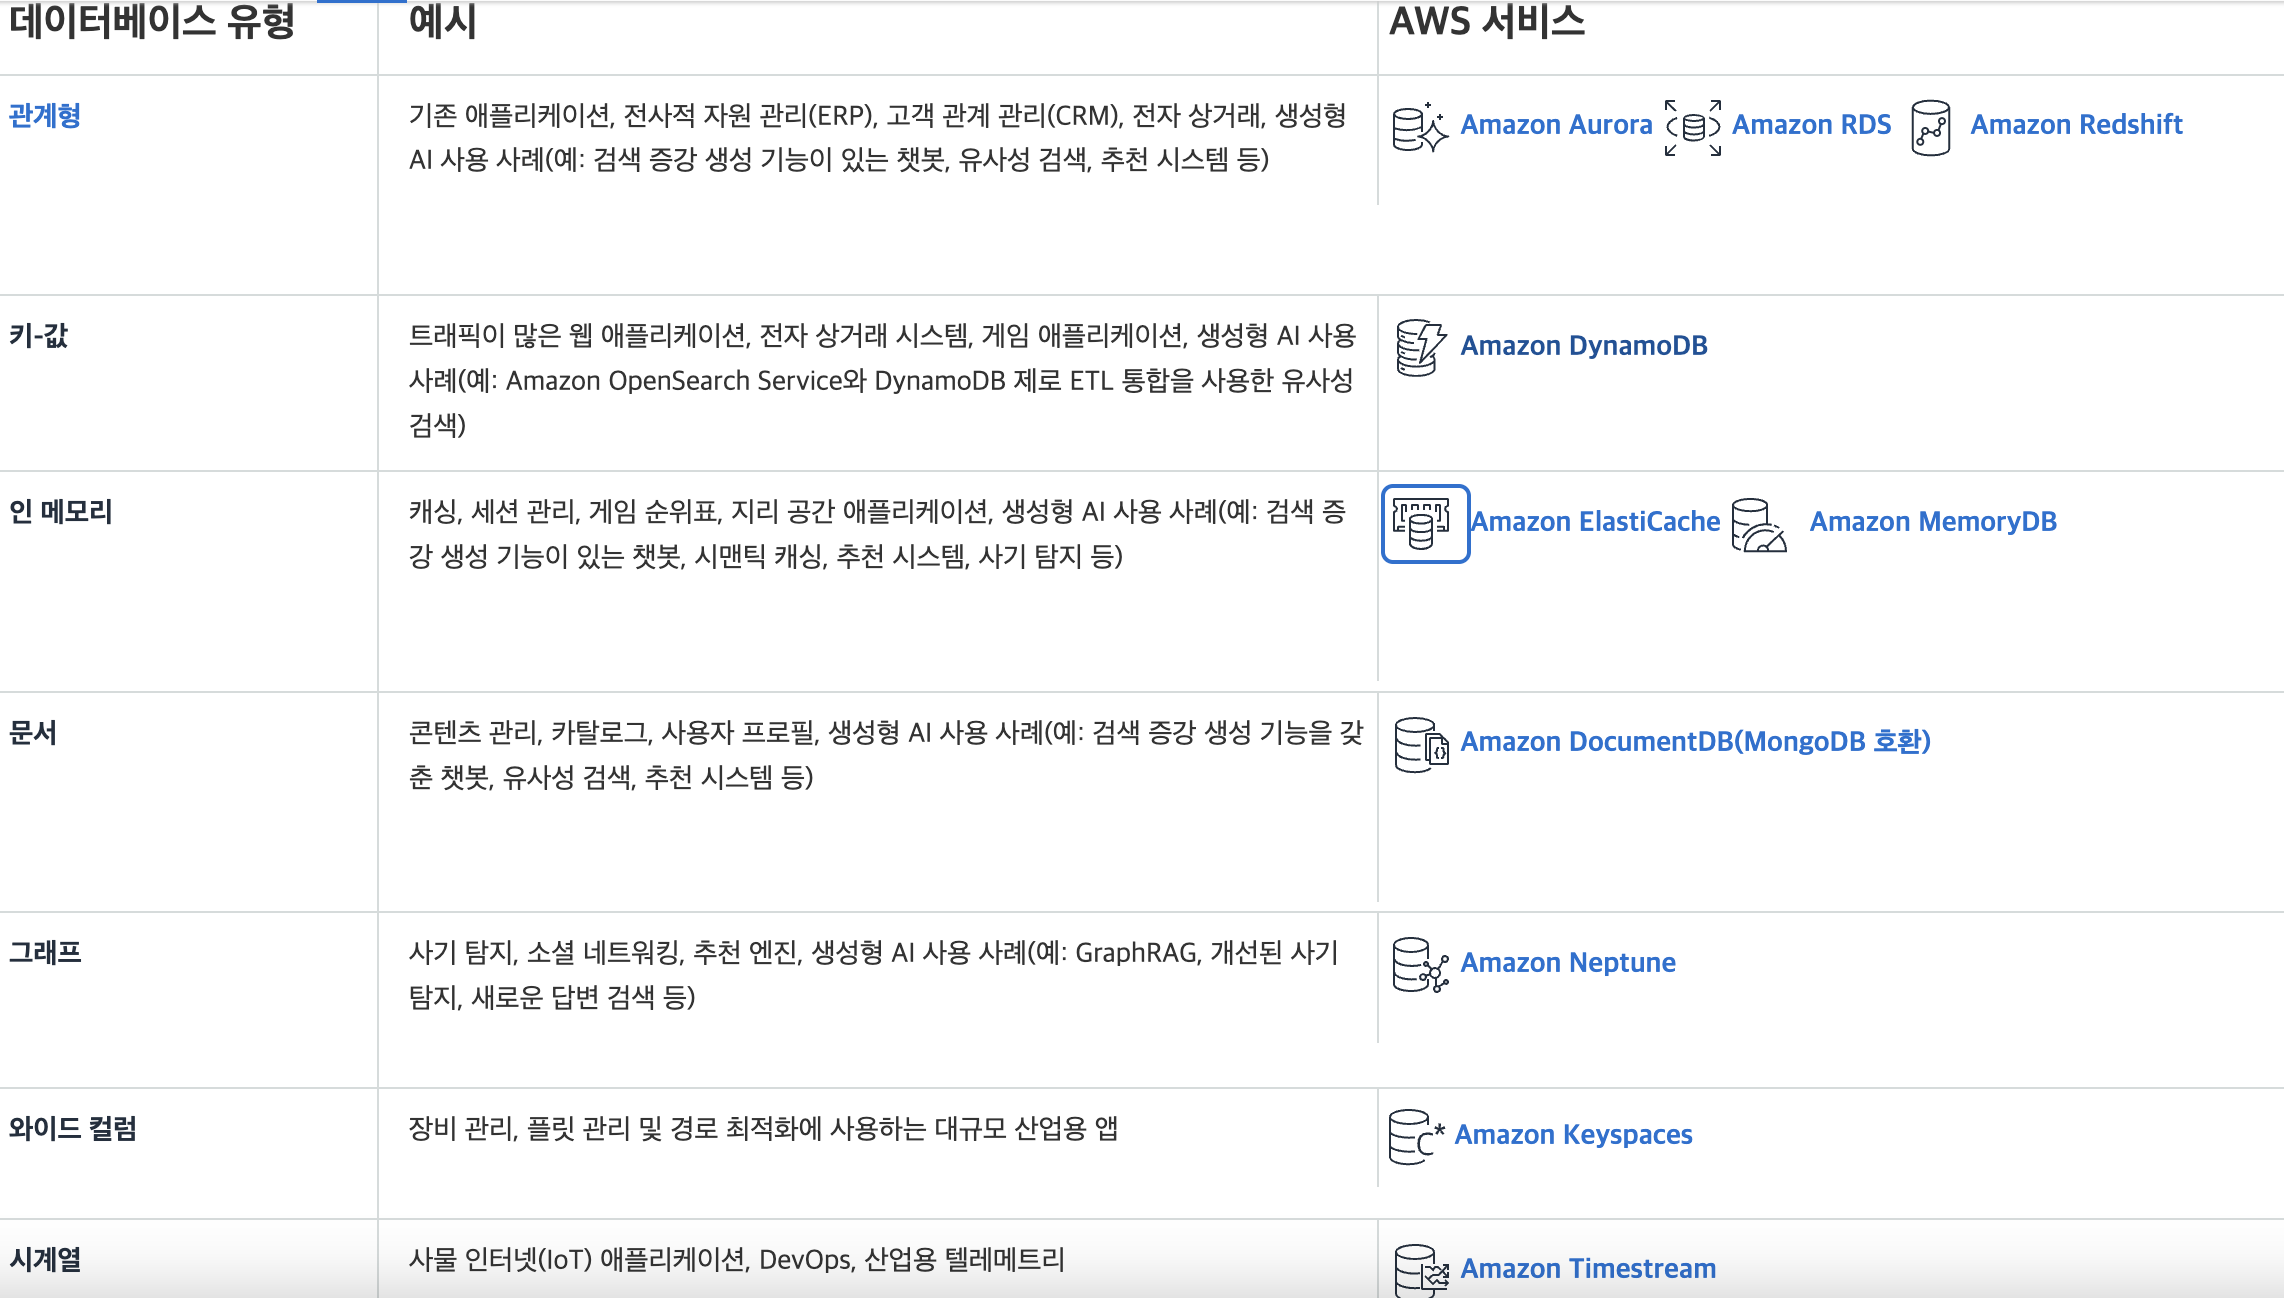Click the Amazon DocumentDB icon

coord(1421,745)
